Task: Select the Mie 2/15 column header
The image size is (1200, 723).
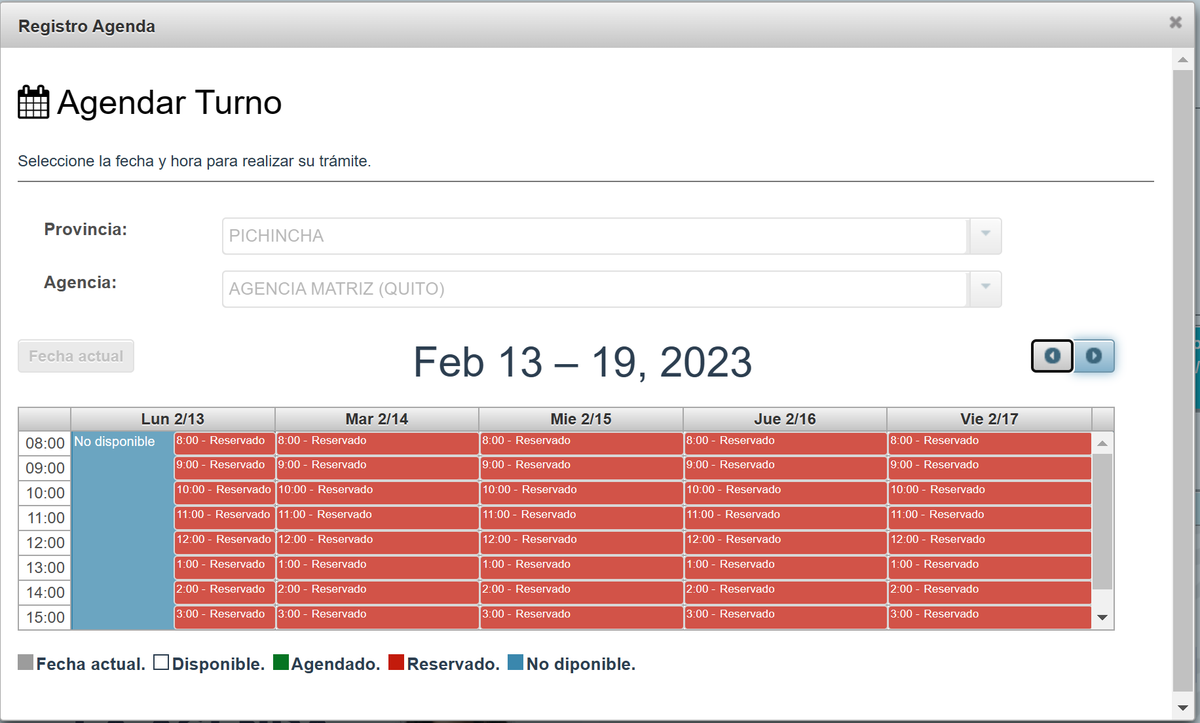Action: pos(581,419)
